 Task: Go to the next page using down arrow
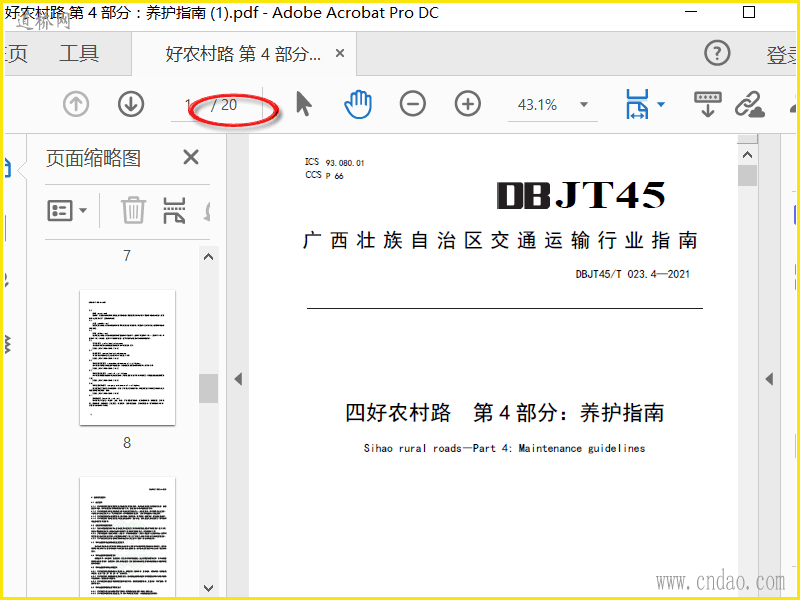pyautogui.click(x=131, y=104)
